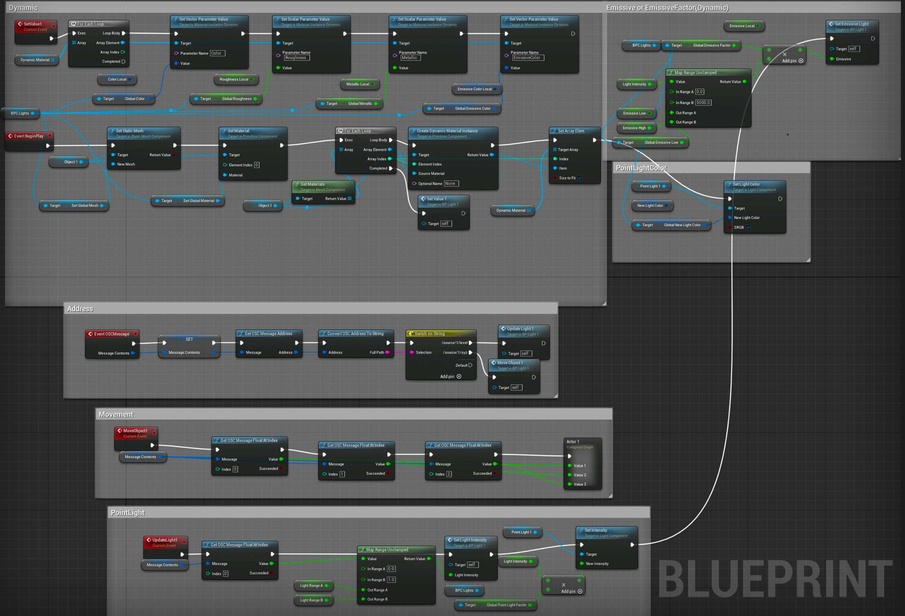Click Optional Name field showing None
The height and width of the screenshot is (616, 905).
[451, 183]
